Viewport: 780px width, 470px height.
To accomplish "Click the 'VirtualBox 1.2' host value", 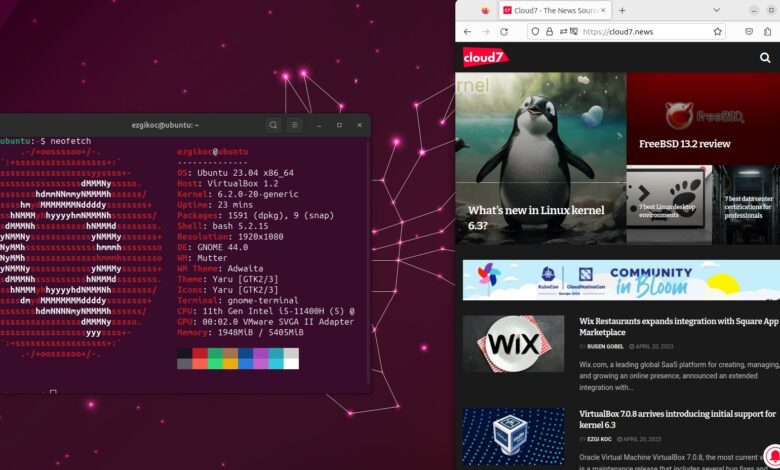I will pos(243,184).
